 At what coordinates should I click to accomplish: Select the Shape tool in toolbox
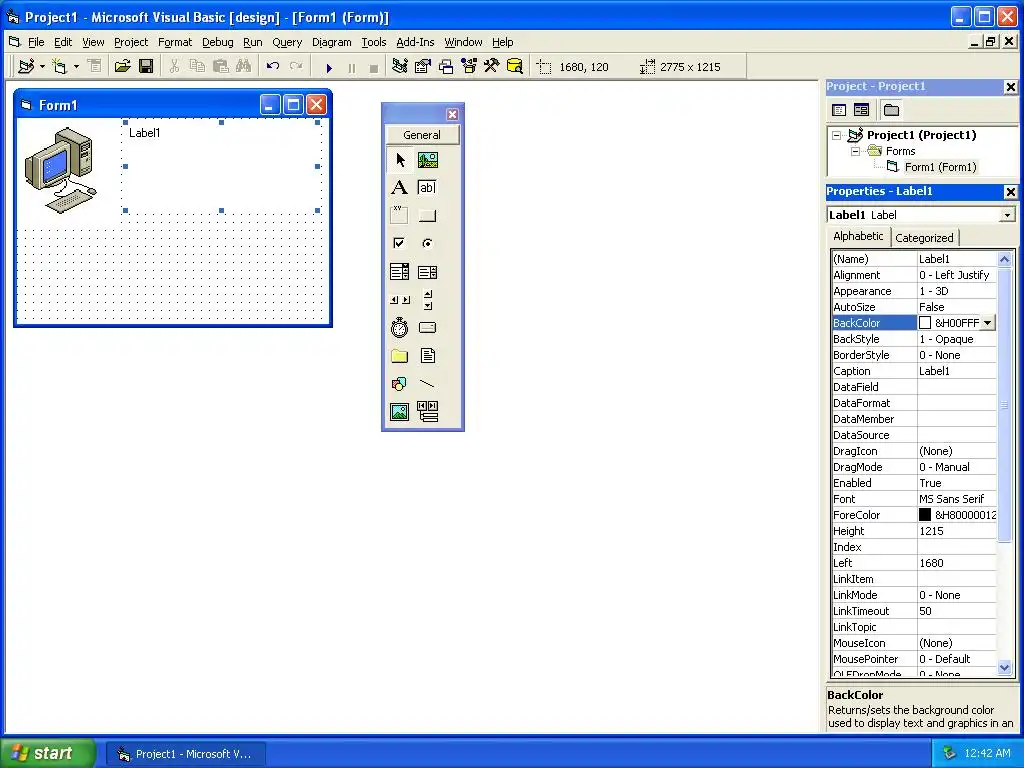tap(400, 384)
